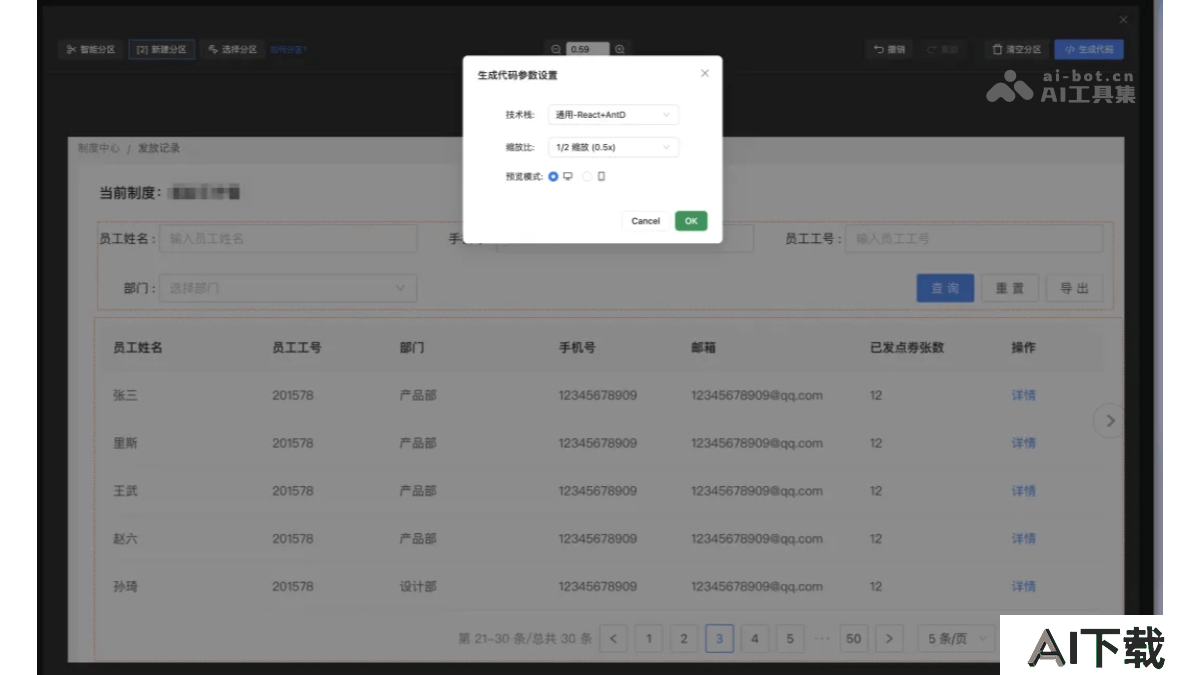This screenshot has height=675, width=1200.
Task: Click the 清空分区 trash button
Action: (x=1016, y=49)
